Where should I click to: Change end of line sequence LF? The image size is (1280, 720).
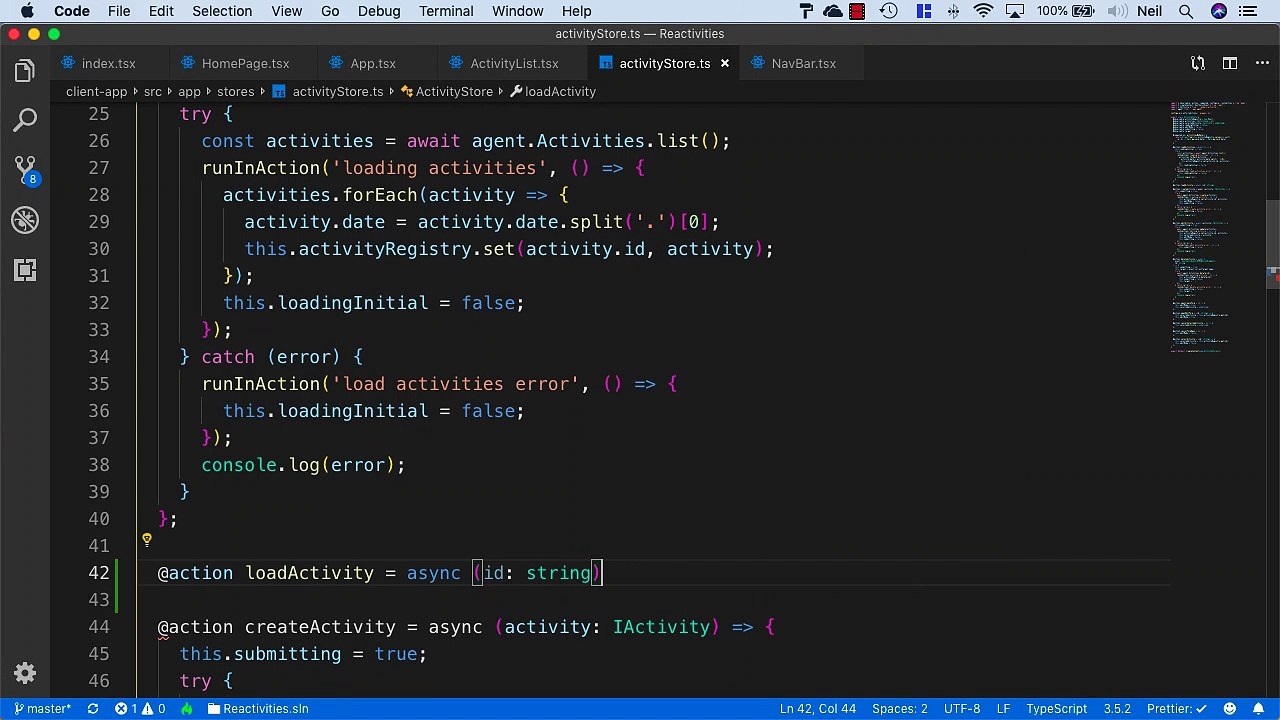click(x=1003, y=708)
